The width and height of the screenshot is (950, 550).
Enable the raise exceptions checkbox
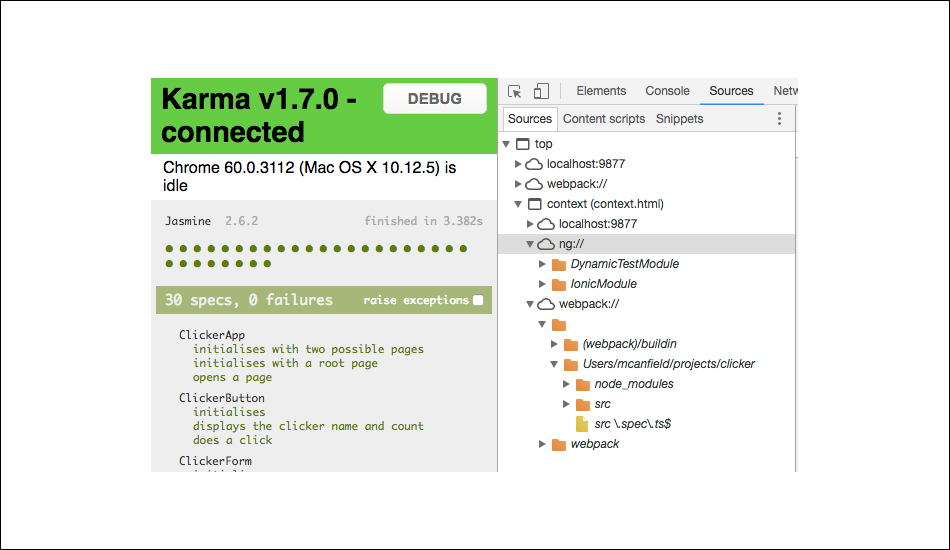(x=478, y=300)
